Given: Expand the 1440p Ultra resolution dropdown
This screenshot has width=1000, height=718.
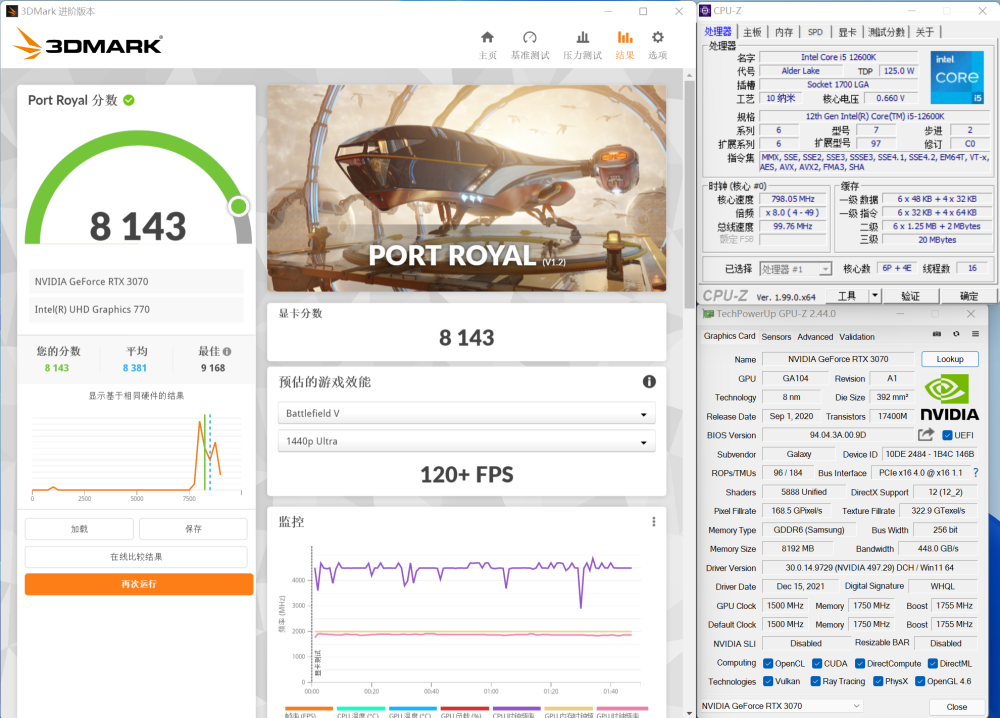Looking at the screenshot, I should pyautogui.click(x=466, y=443).
